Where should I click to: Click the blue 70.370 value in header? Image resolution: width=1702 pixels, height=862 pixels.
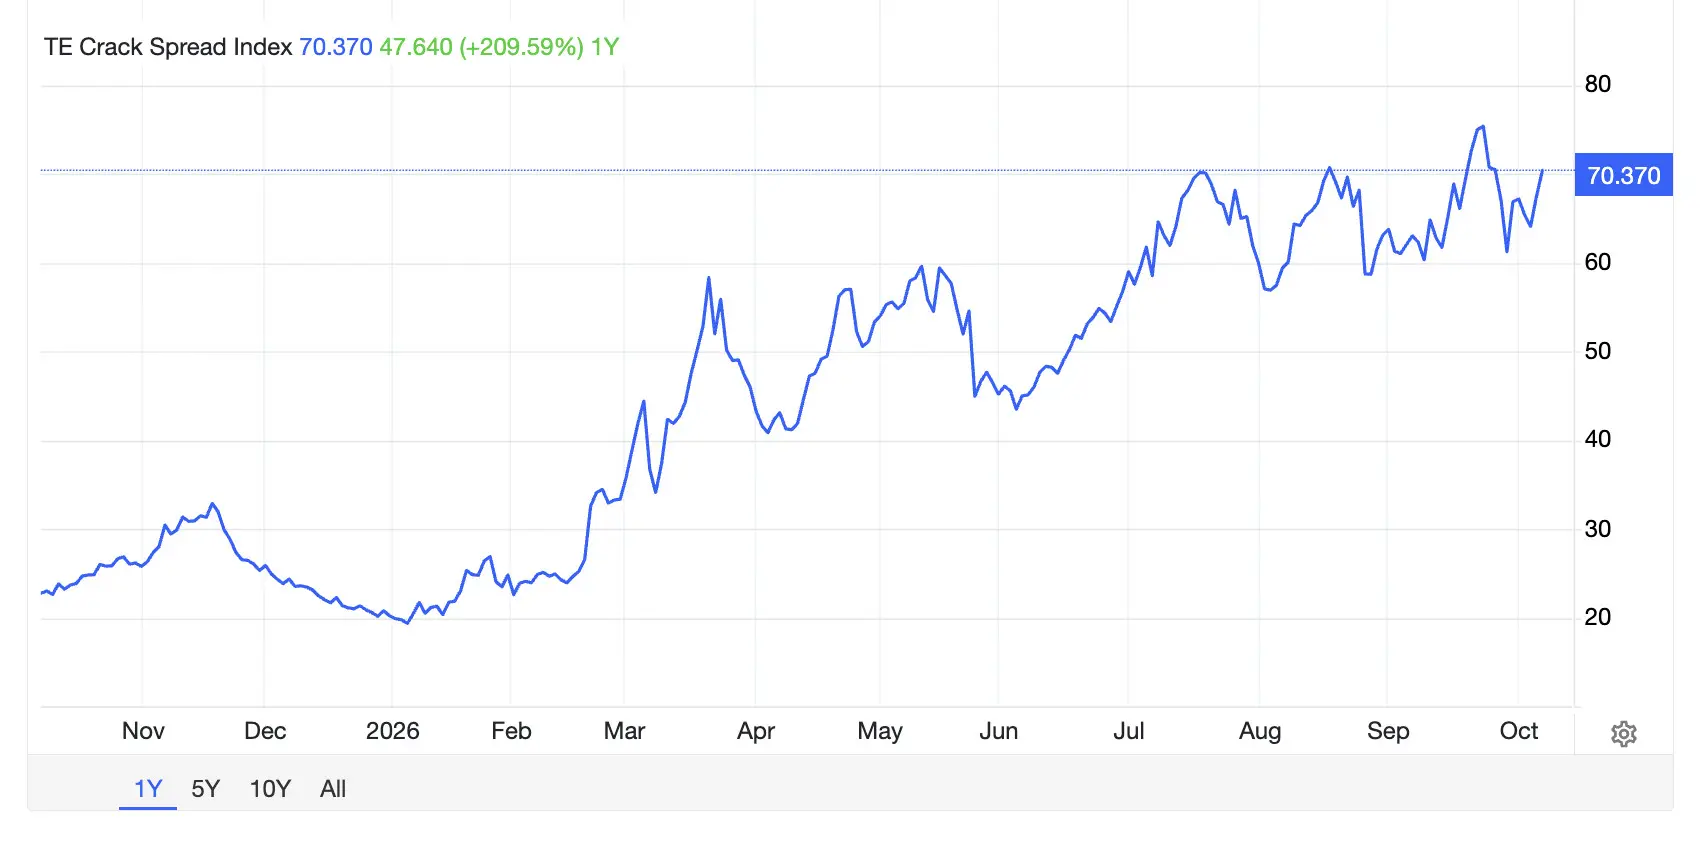pos(336,47)
